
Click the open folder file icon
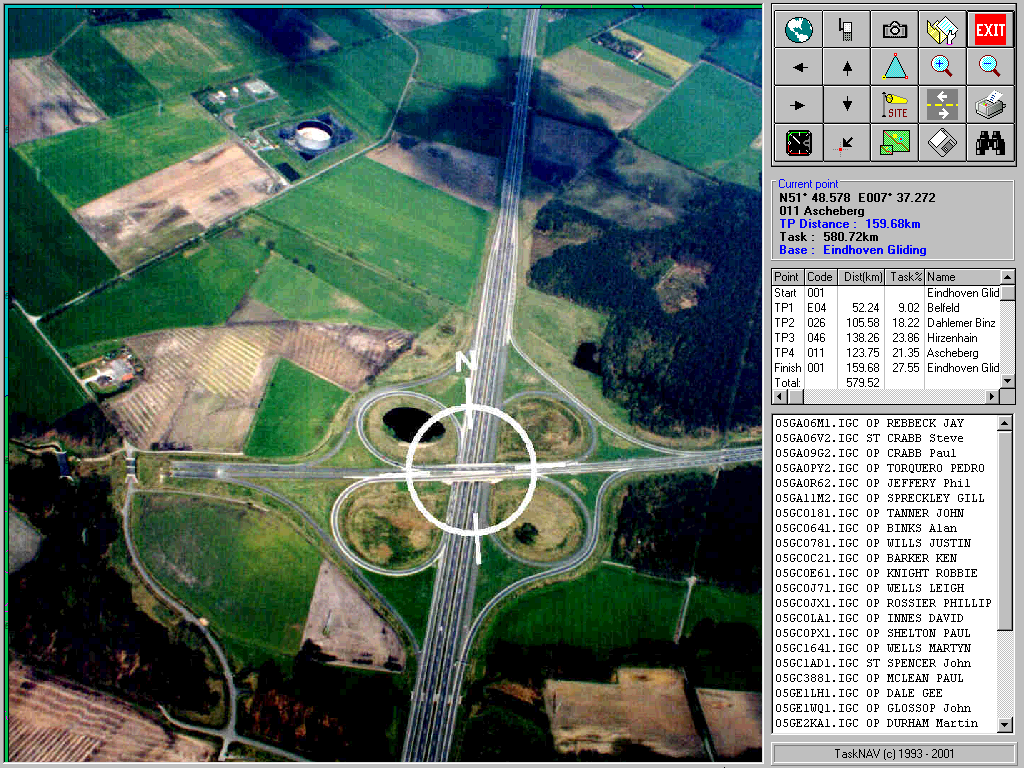pos(942,29)
